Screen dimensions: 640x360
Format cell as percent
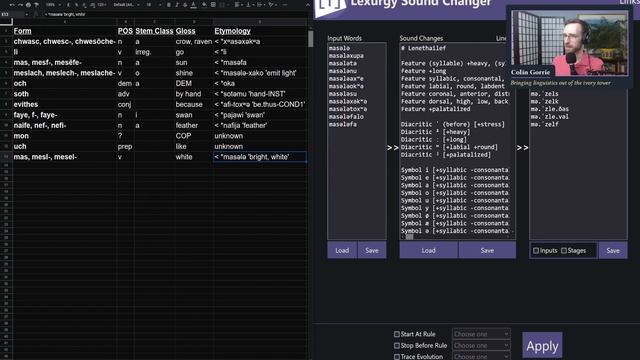[76, 5]
